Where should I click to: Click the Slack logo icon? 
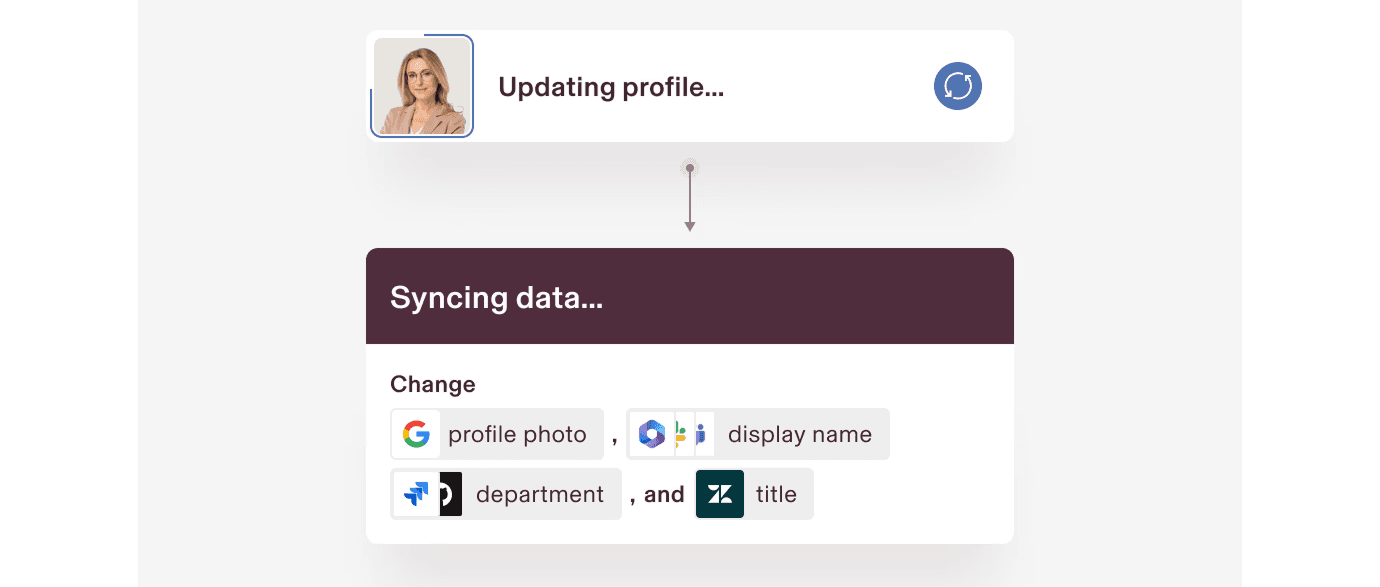point(682,434)
